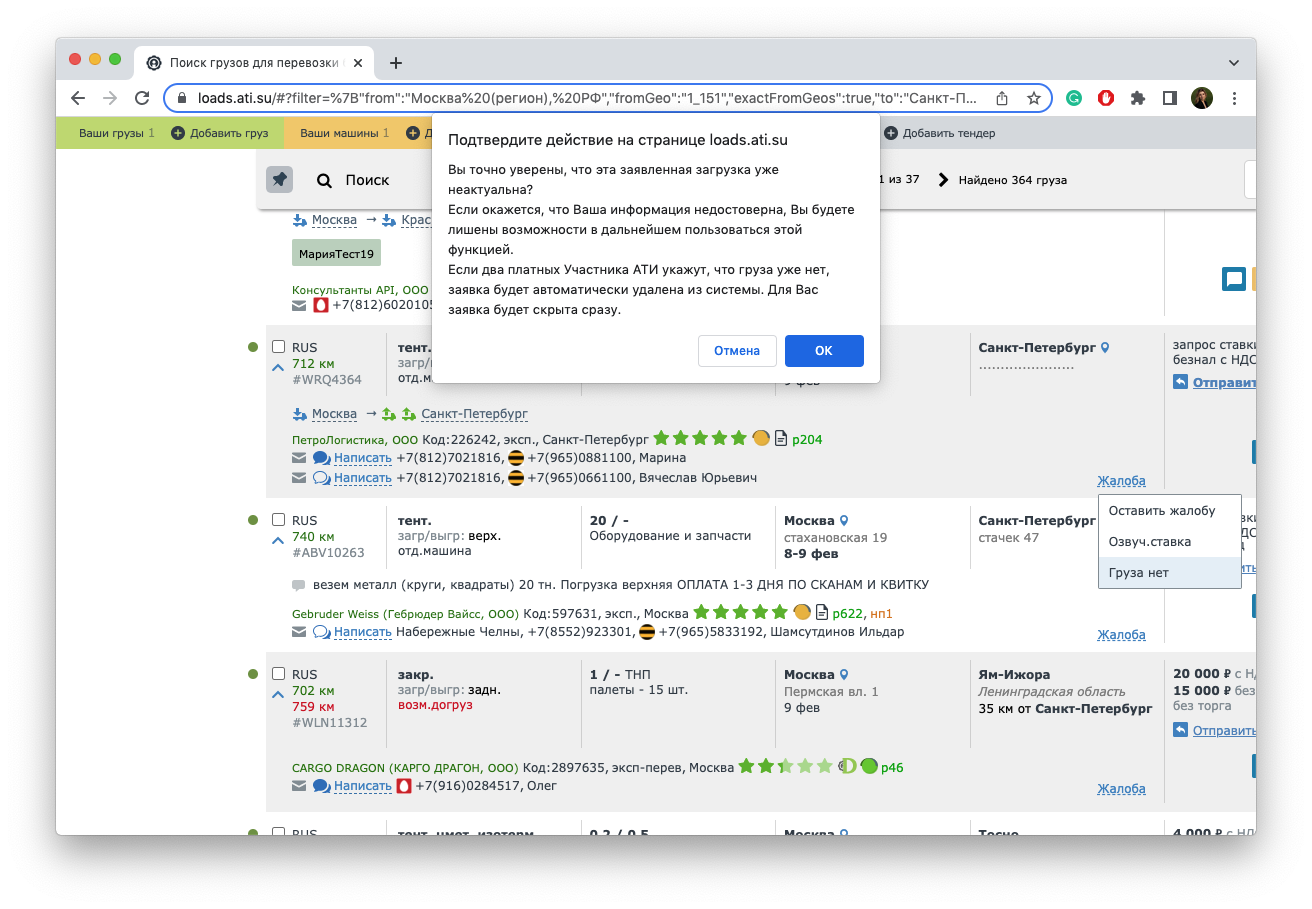The image size is (1312, 909).
Task: Click the five-star rating of ПетроЛогистика
Action: pyautogui.click(x=700, y=438)
